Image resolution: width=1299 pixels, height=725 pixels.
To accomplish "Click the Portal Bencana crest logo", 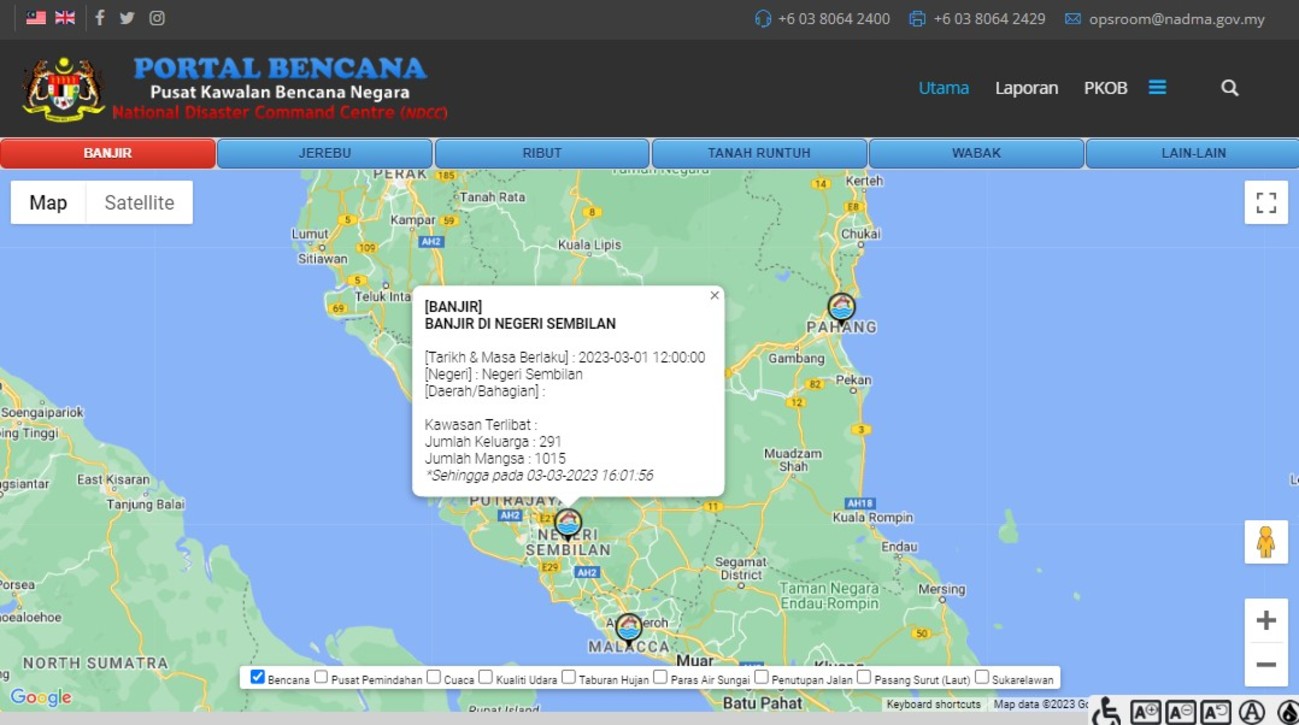I will pos(64,89).
